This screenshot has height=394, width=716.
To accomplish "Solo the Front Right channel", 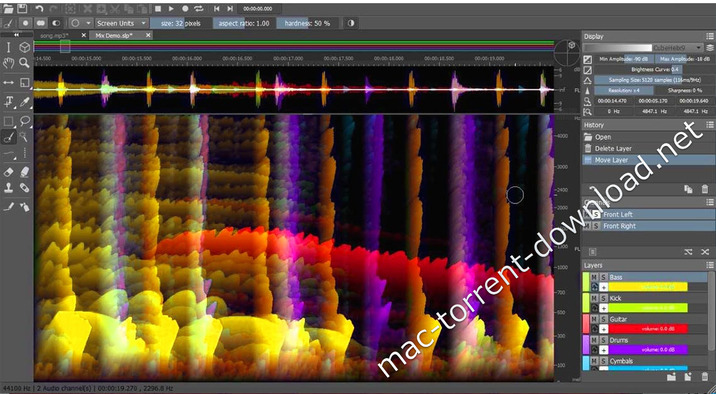I will click(595, 226).
